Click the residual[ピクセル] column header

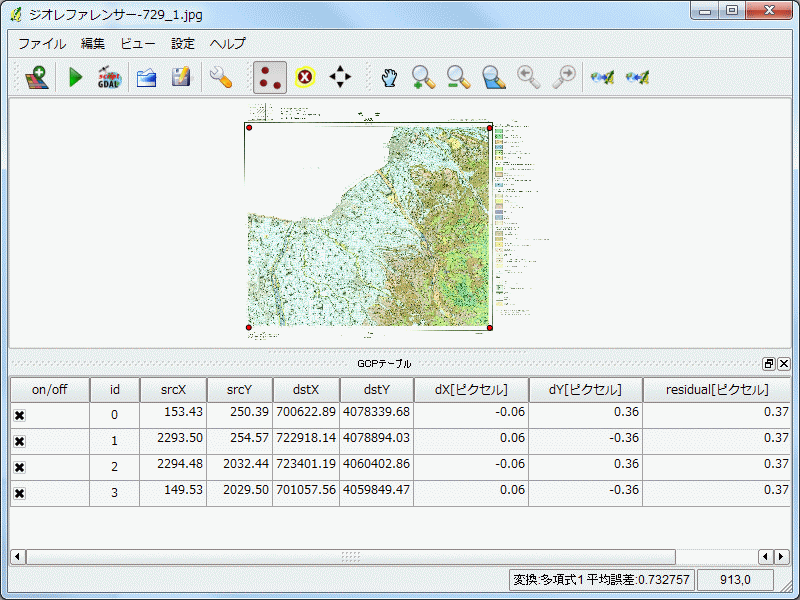(716, 390)
